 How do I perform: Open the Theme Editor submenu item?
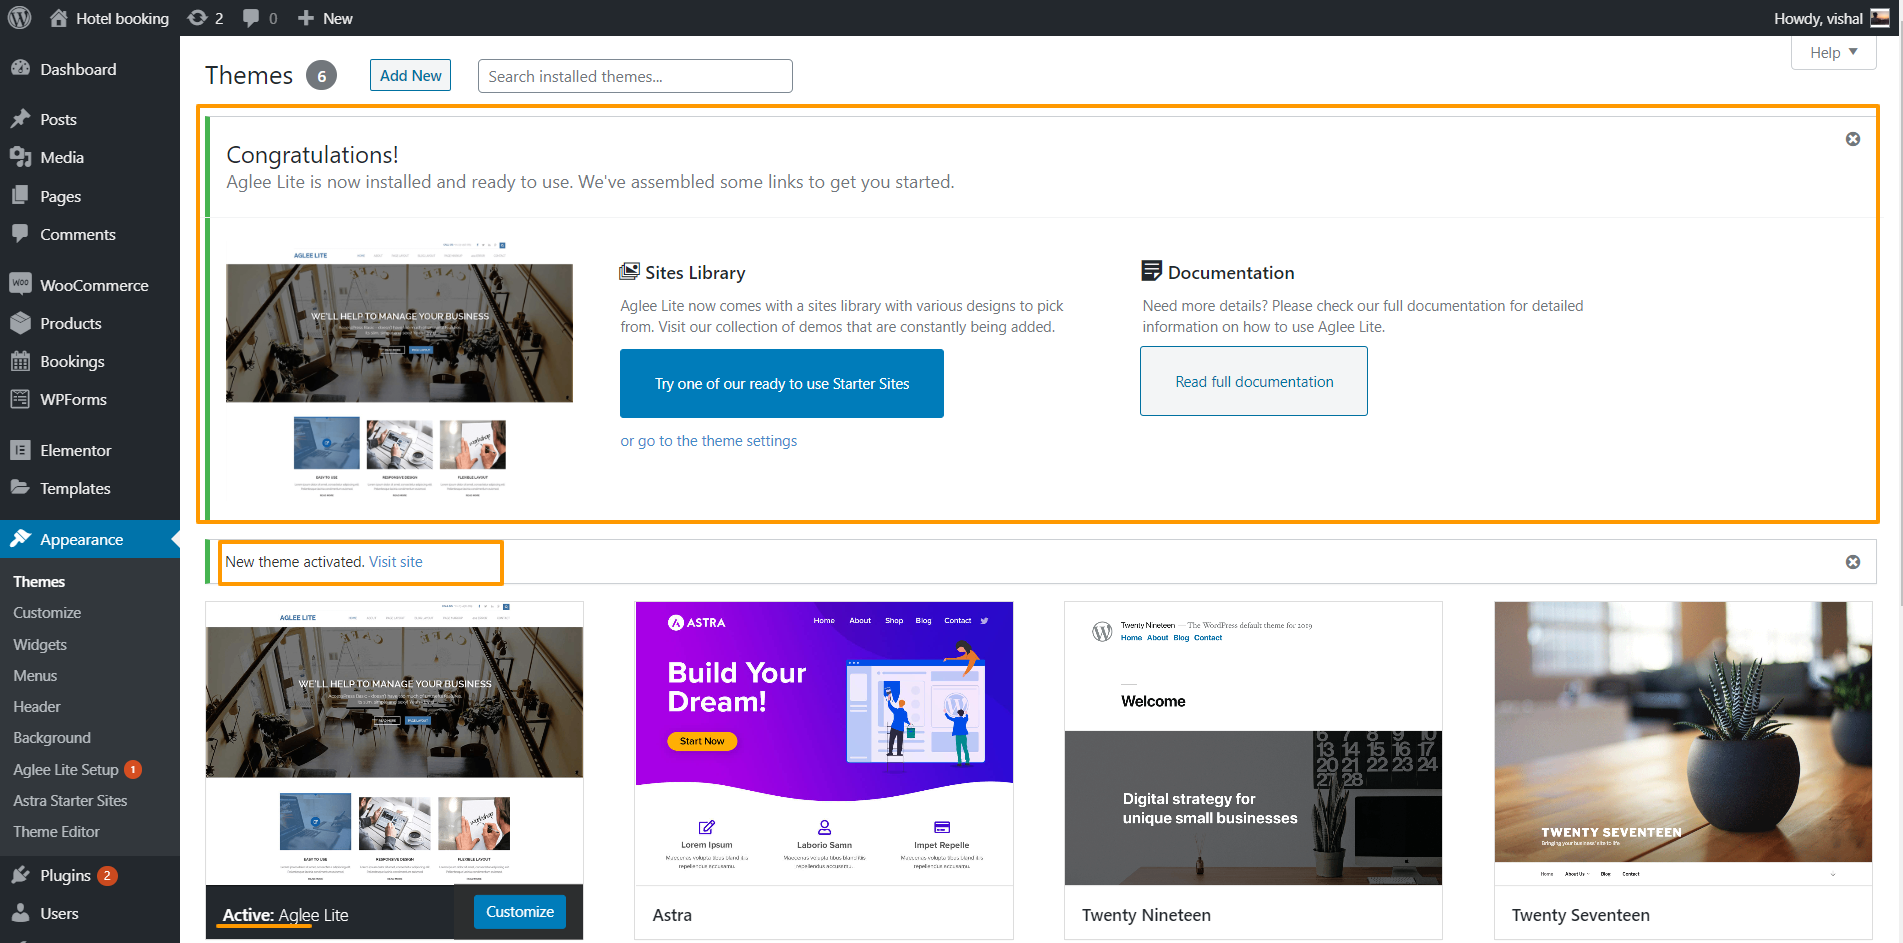(56, 831)
